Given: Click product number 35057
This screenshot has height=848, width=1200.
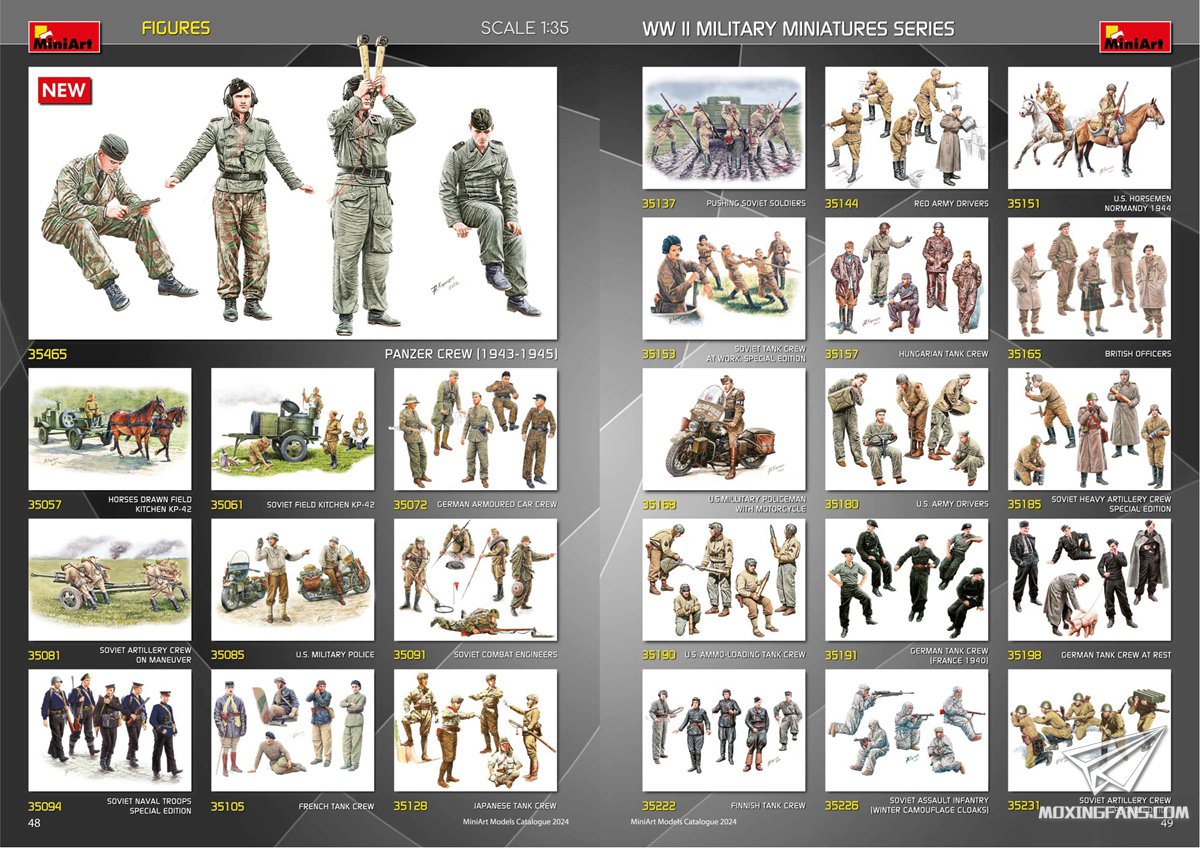Looking at the screenshot, I should click(x=45, y=505).
